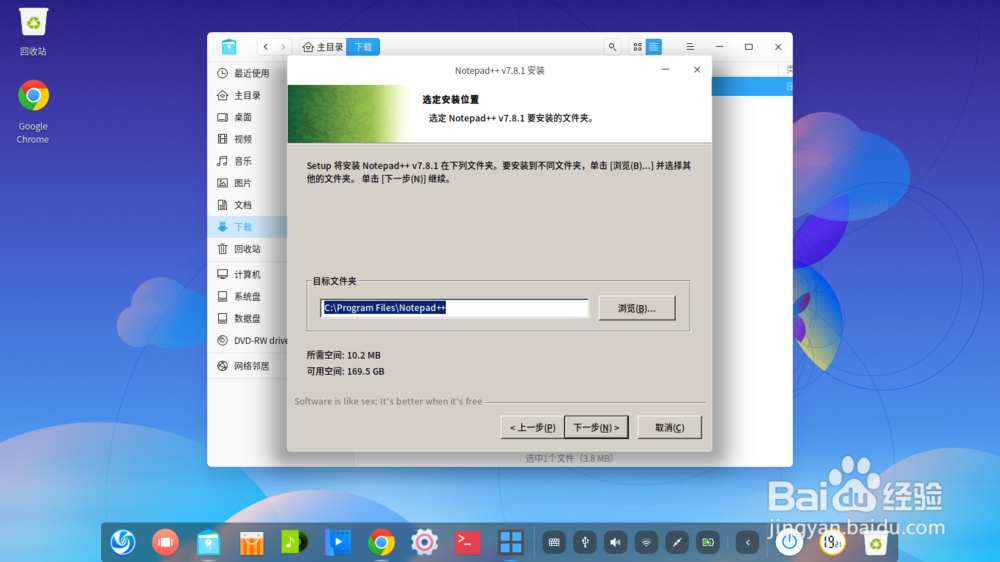1000x562 pixels.
Task: Open the onscreen keyboard tray icon
Action: click(554, 543)
